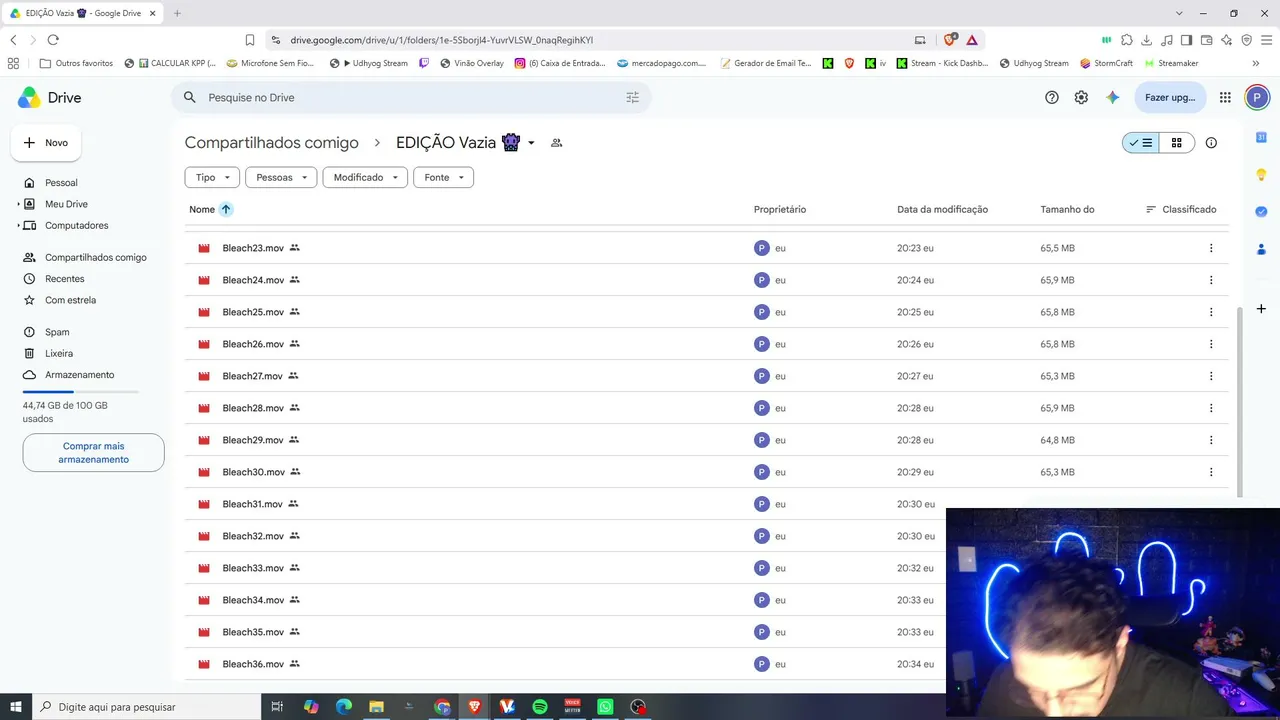This screenshot has width=1280, height=720.
Task: Go to Compartilhados comigo breadcrumb
Action: click(x=272, y=143)
